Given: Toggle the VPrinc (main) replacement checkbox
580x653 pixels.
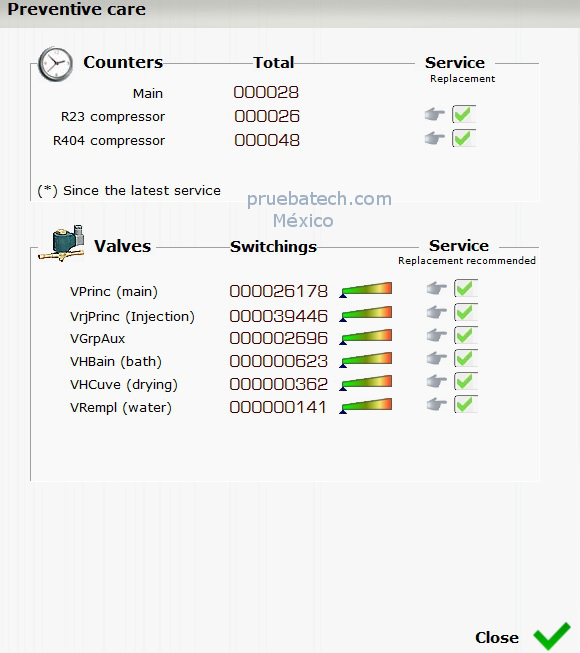Looking at the screenshot, I should point(466,288).
